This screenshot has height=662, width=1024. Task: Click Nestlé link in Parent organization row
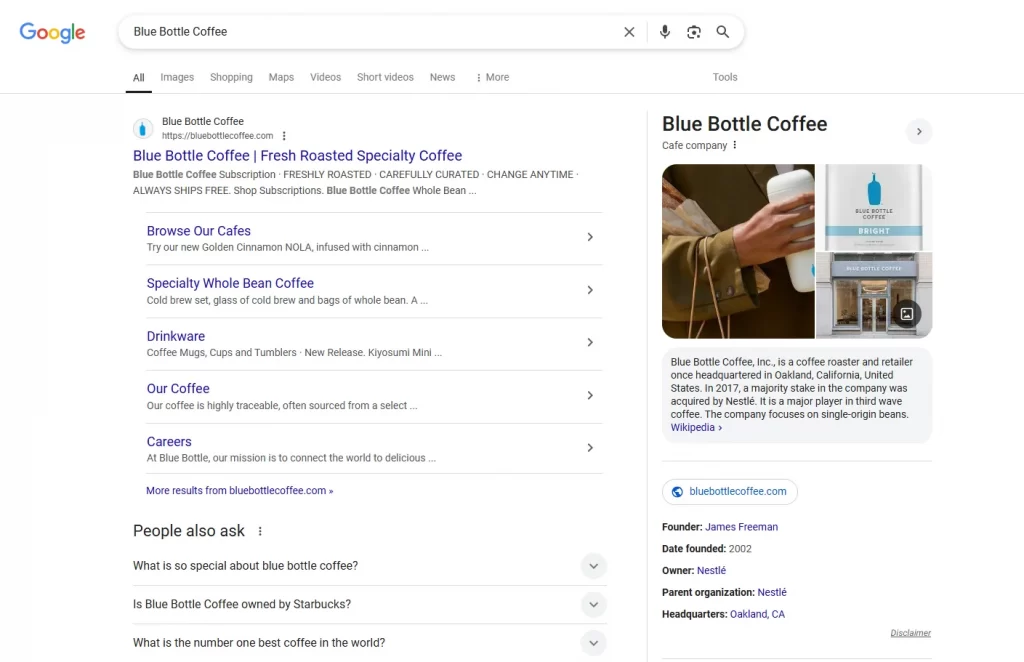coord(772,592)
